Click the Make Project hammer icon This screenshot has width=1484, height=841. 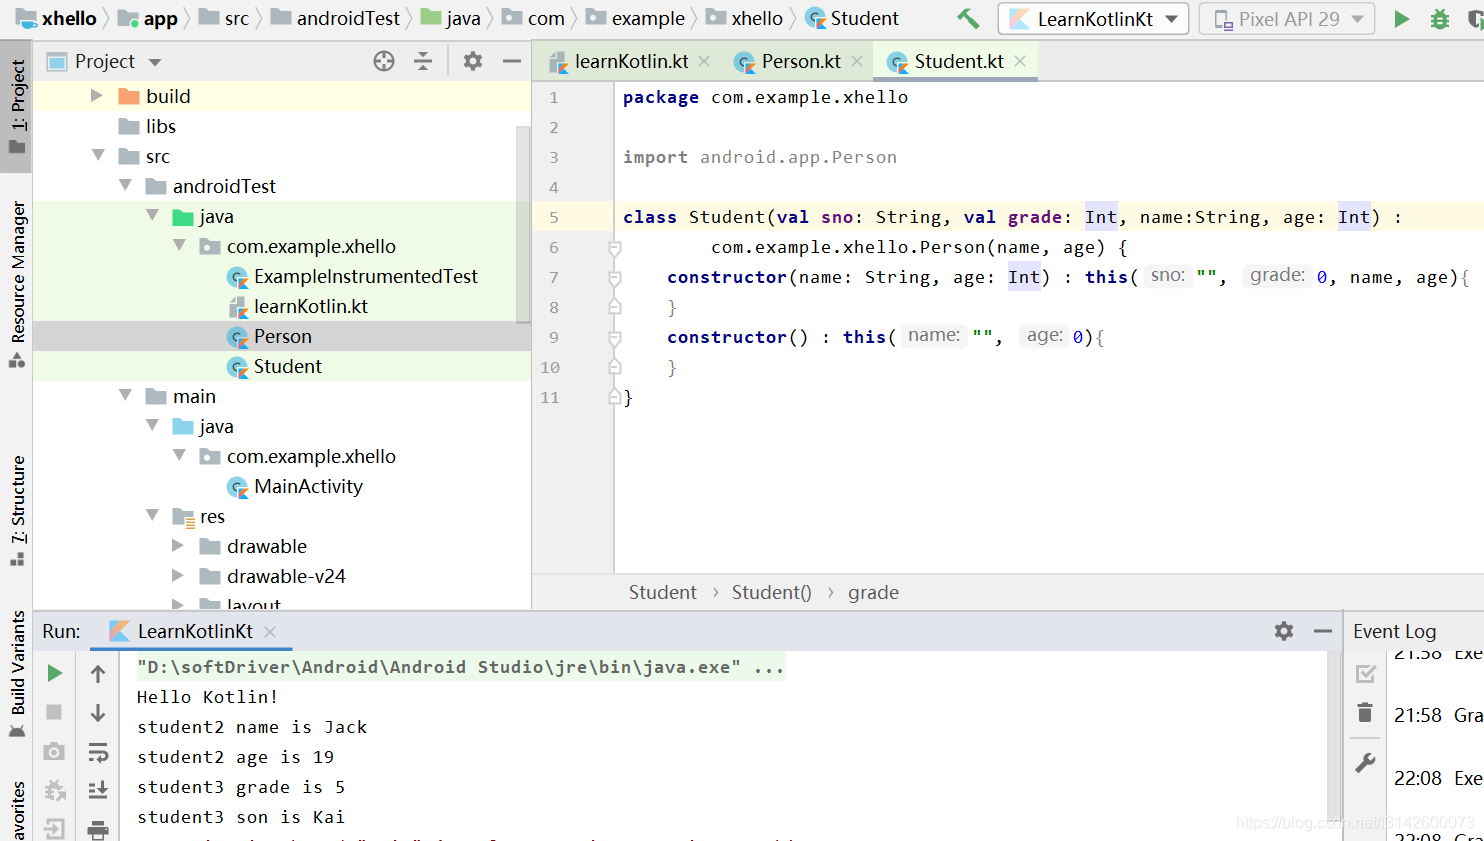coord(968,18)
